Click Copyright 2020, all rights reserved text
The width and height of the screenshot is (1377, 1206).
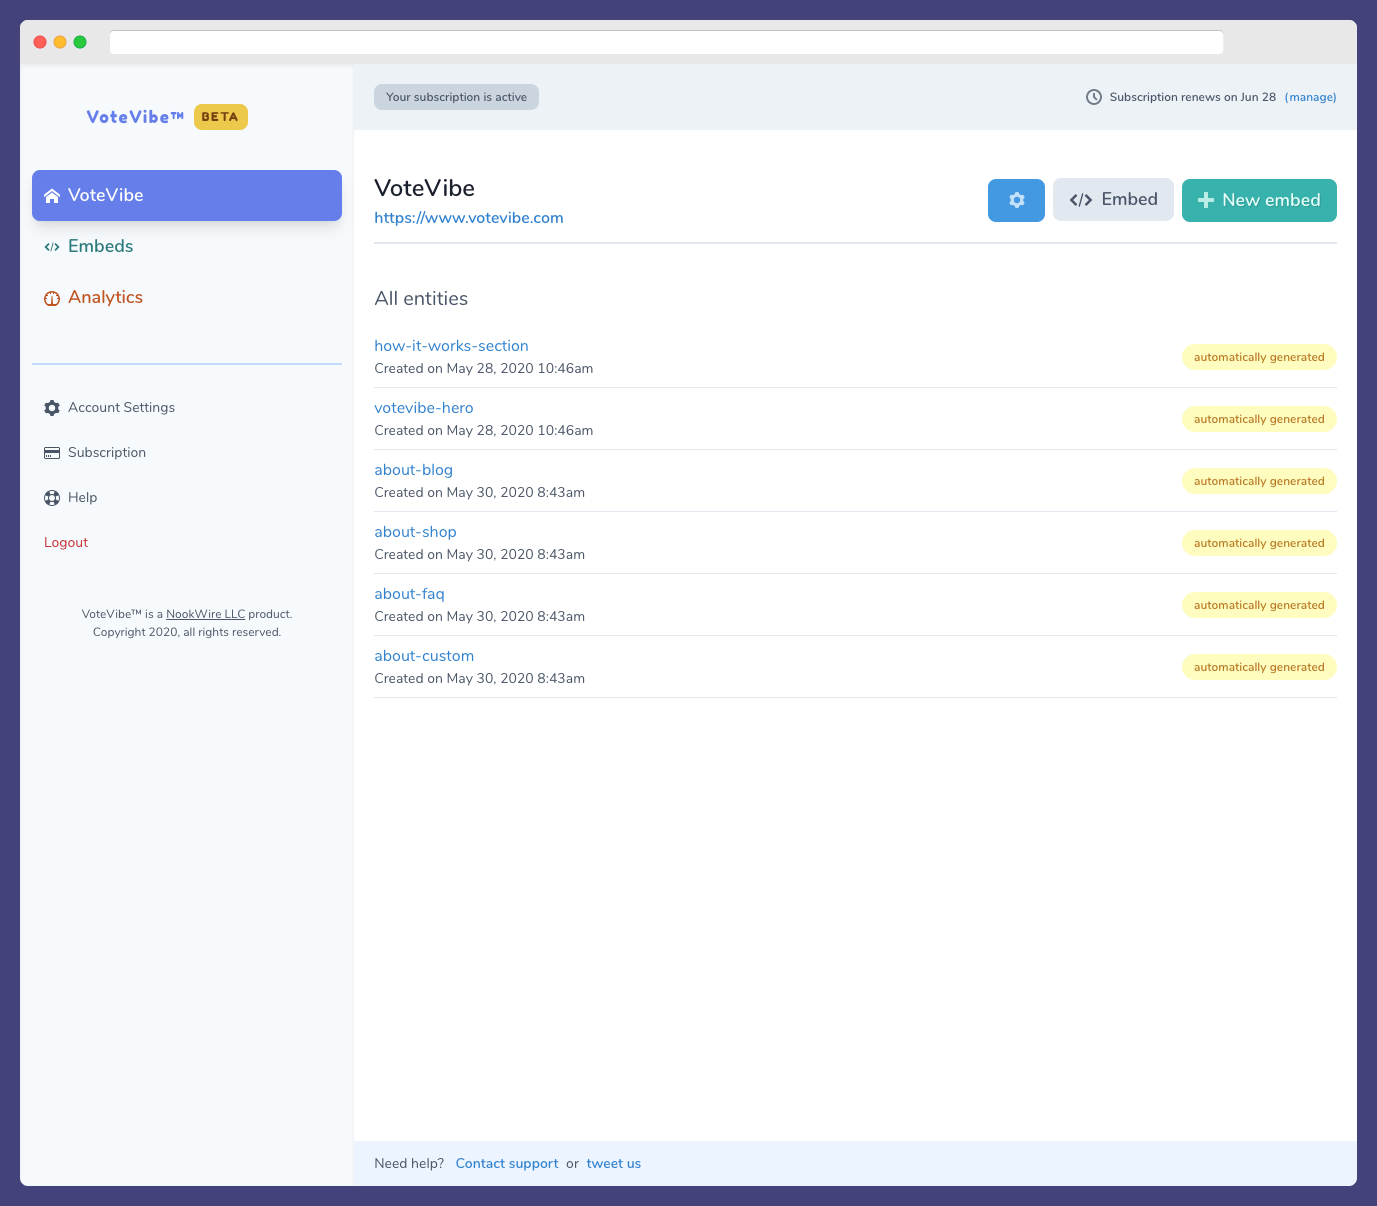tap(187, 632)
